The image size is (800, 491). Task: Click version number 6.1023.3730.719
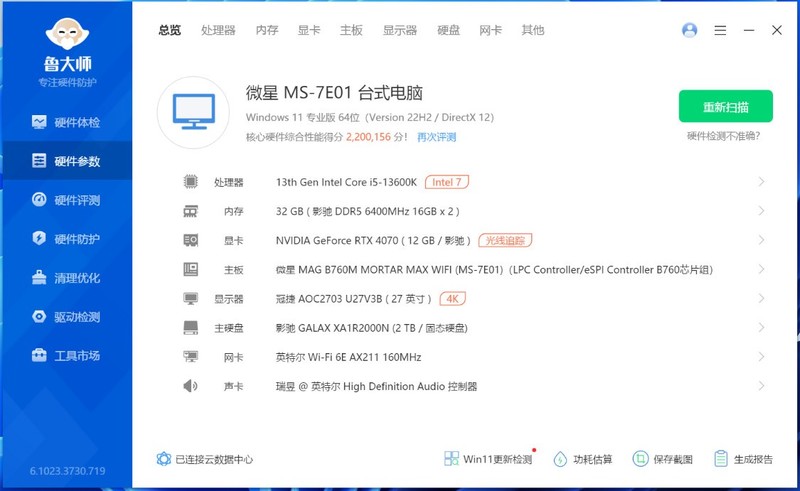click(67, 471)
